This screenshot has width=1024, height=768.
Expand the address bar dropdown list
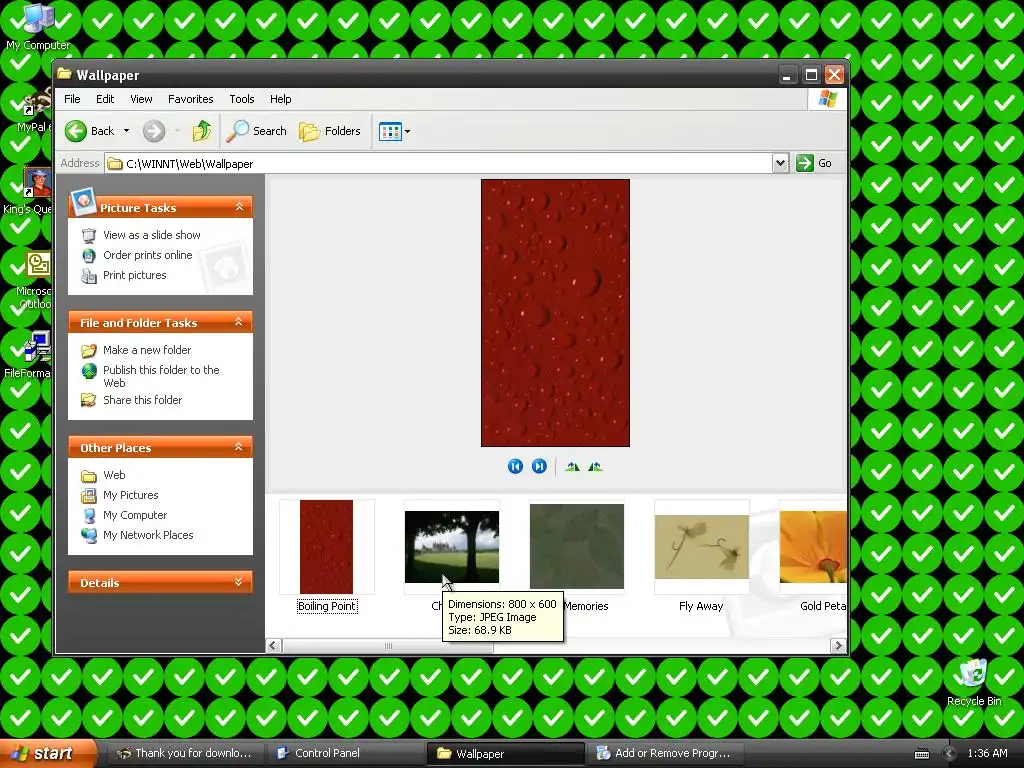click(780, 163)
